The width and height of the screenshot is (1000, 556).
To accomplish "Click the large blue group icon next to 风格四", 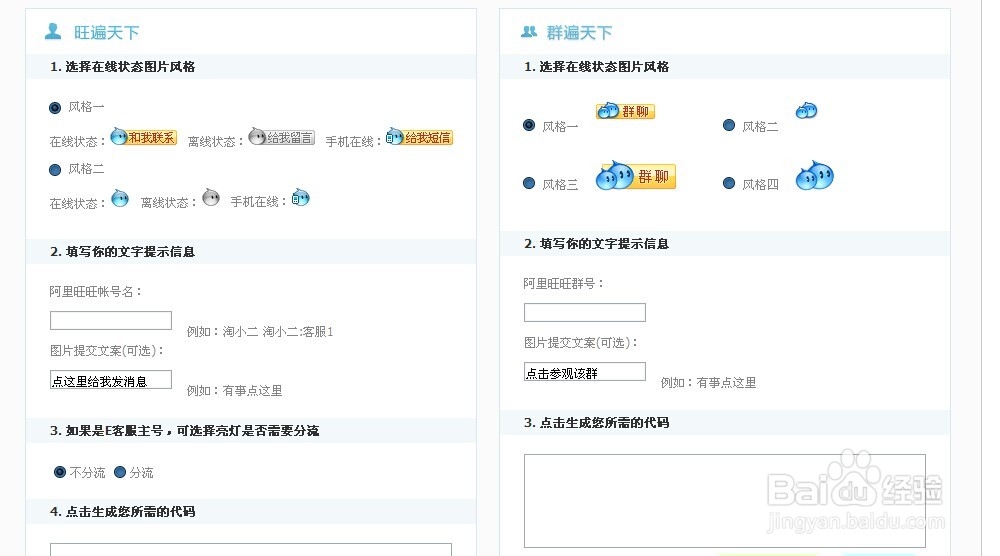I will tap(815, 175).
